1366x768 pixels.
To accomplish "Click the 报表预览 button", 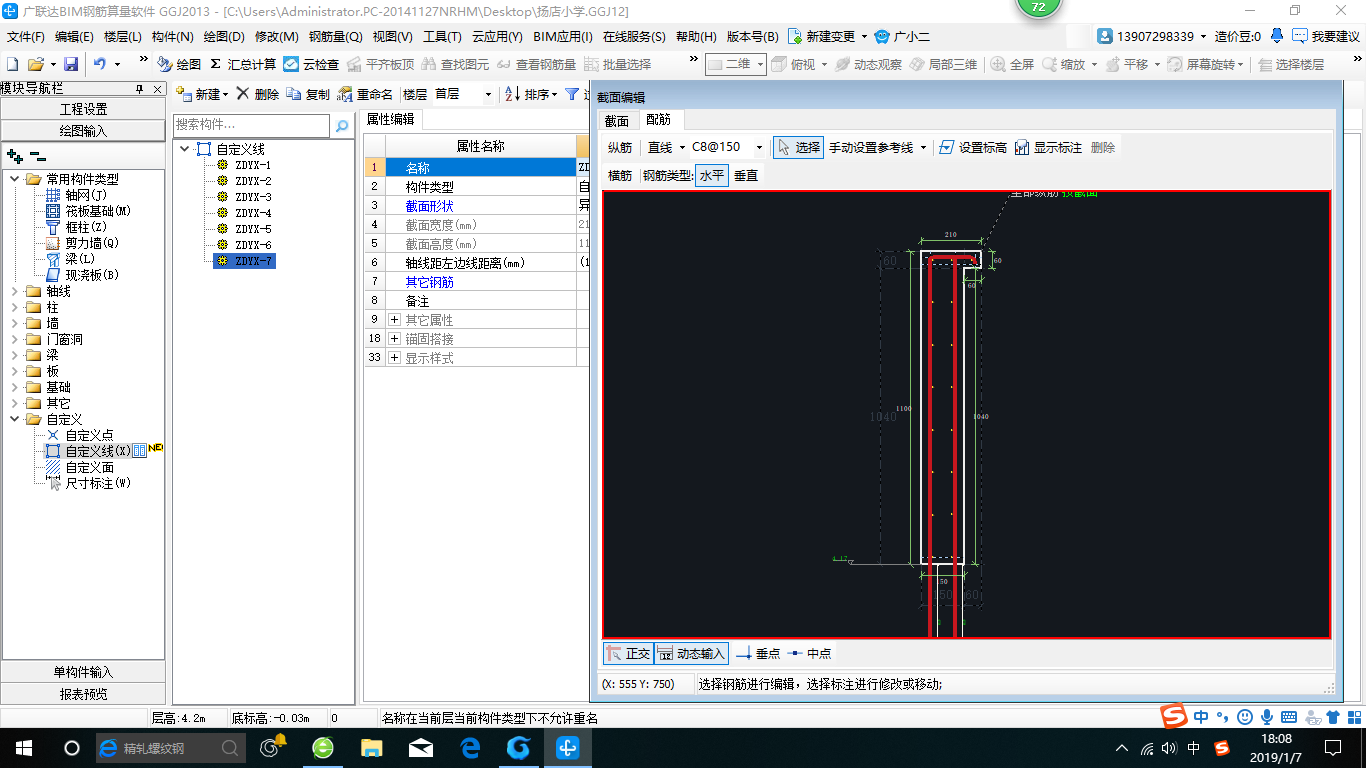I will point(83,694).
